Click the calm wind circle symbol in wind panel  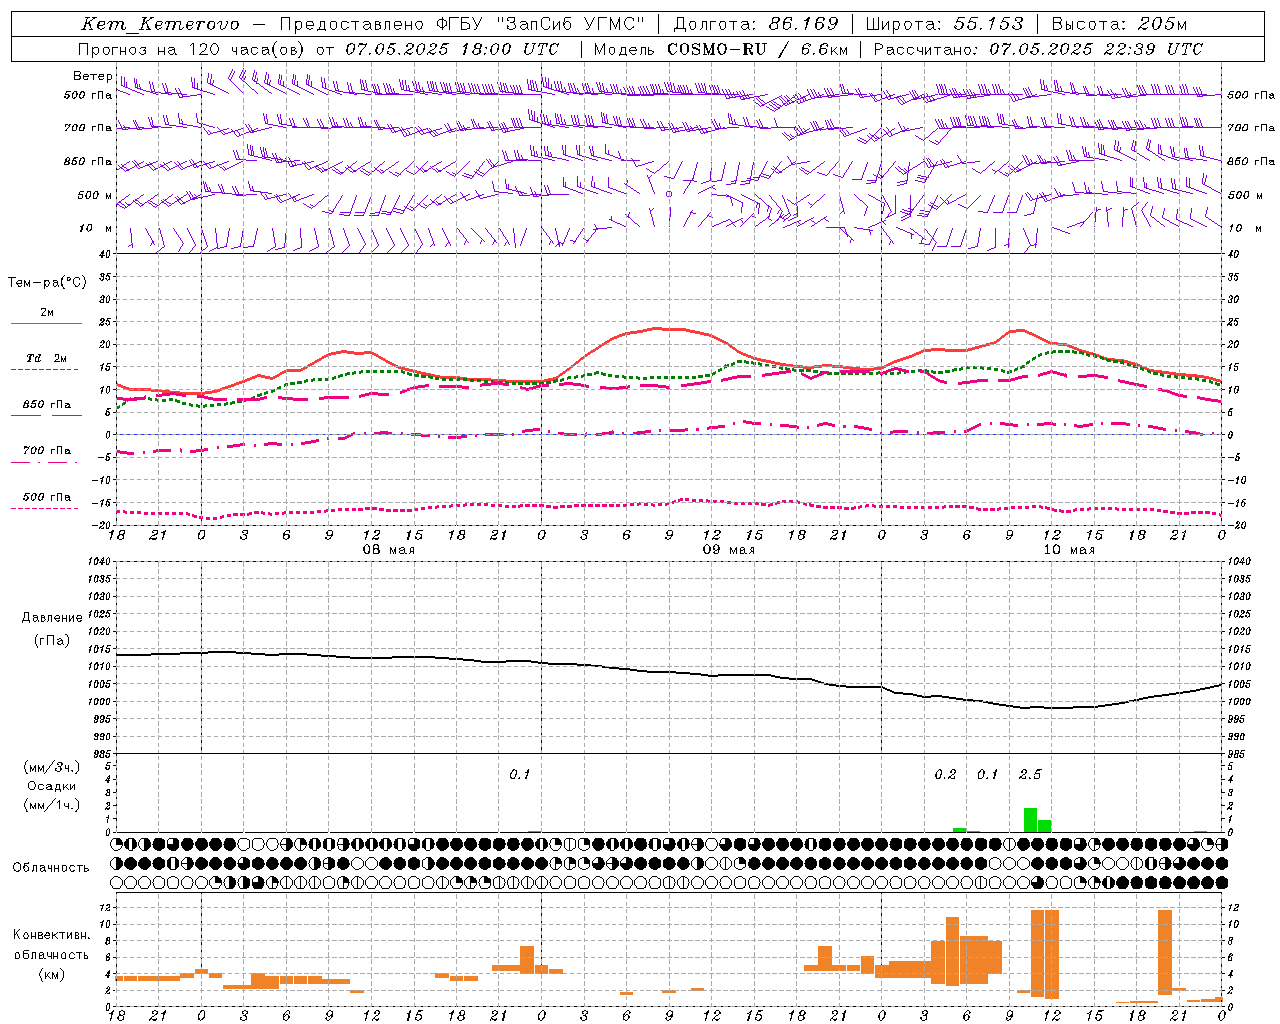(x=669, y=194)
